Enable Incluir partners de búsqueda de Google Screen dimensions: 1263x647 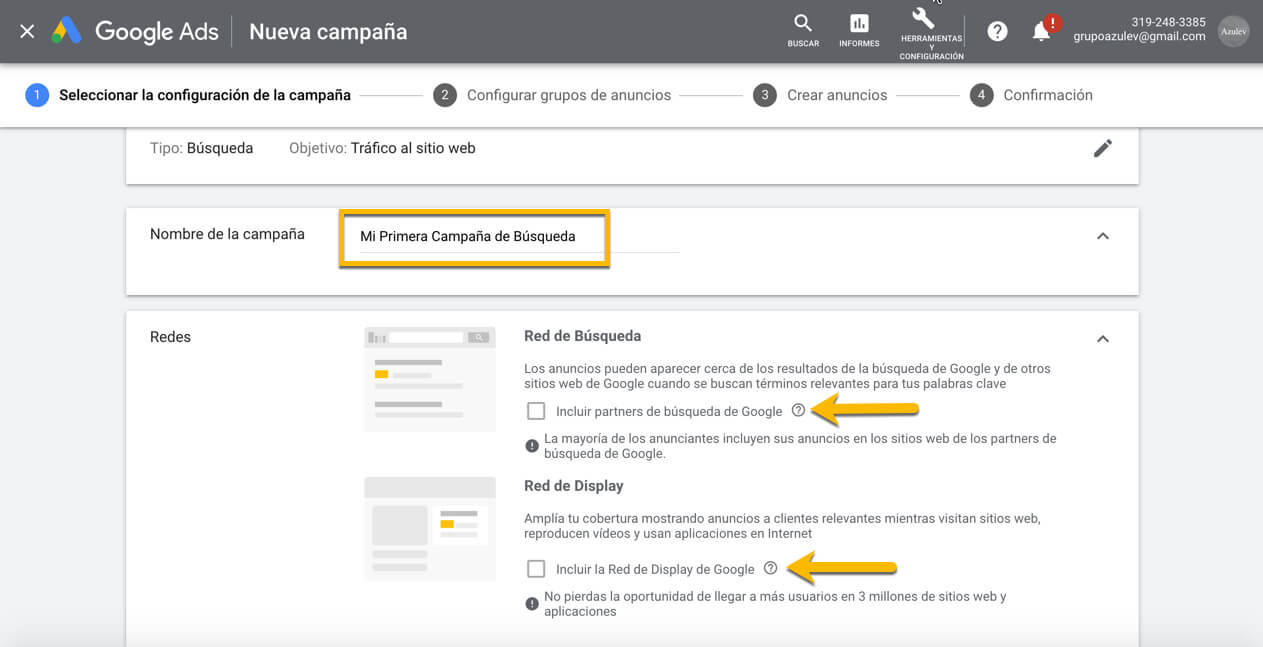pos(536,410)
